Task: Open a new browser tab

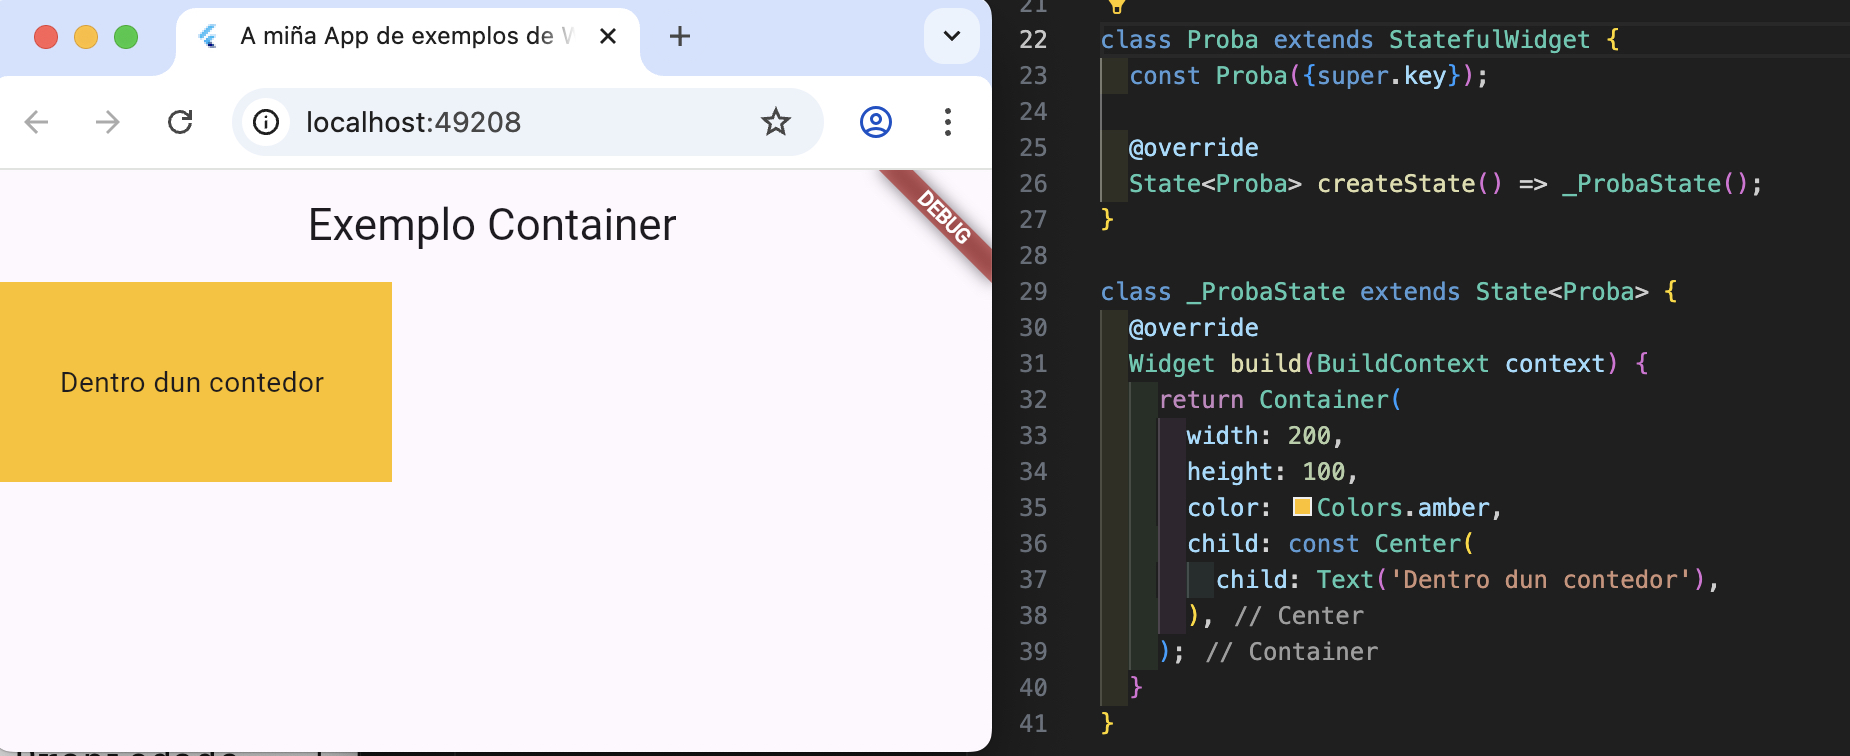Action: [680, 37]
